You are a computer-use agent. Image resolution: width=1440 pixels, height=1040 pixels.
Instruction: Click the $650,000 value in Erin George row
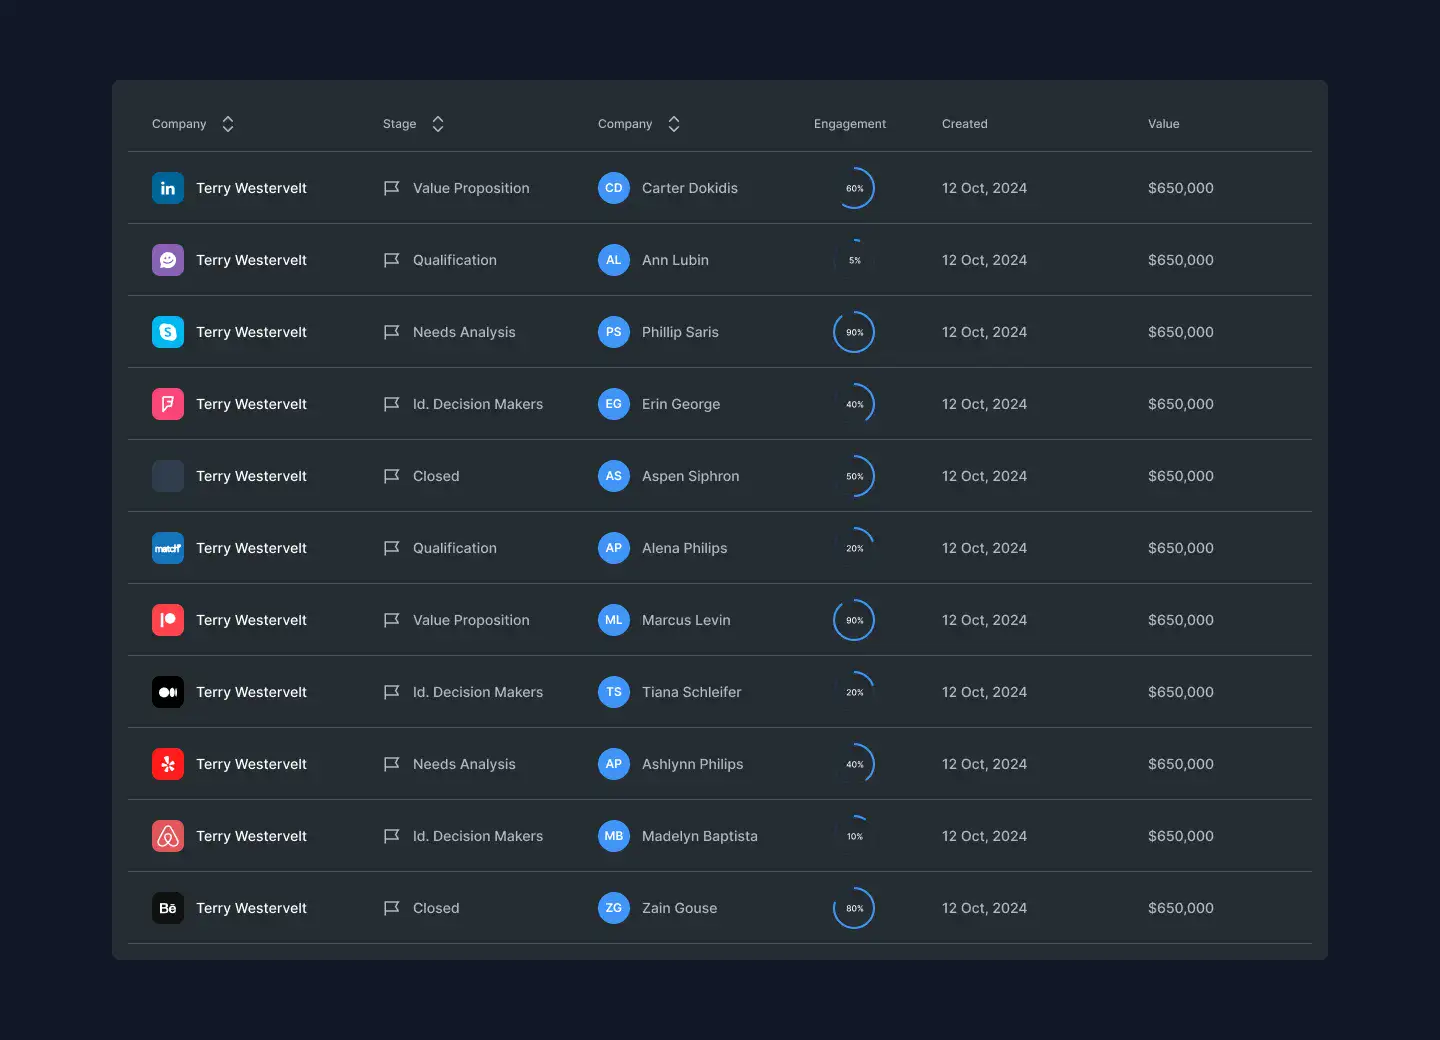click(1181, 404)
